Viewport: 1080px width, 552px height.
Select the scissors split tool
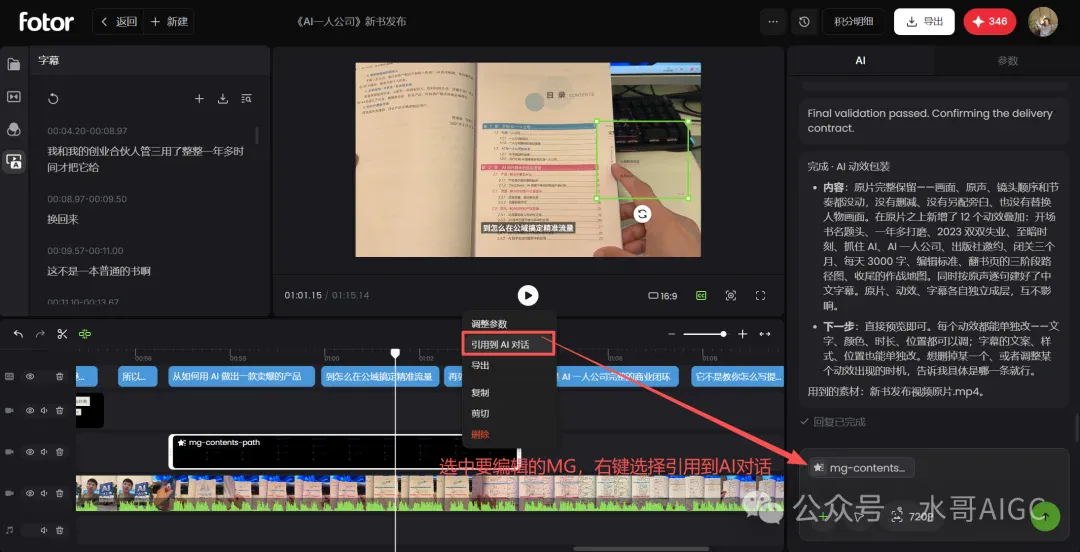tap(62, 334)
